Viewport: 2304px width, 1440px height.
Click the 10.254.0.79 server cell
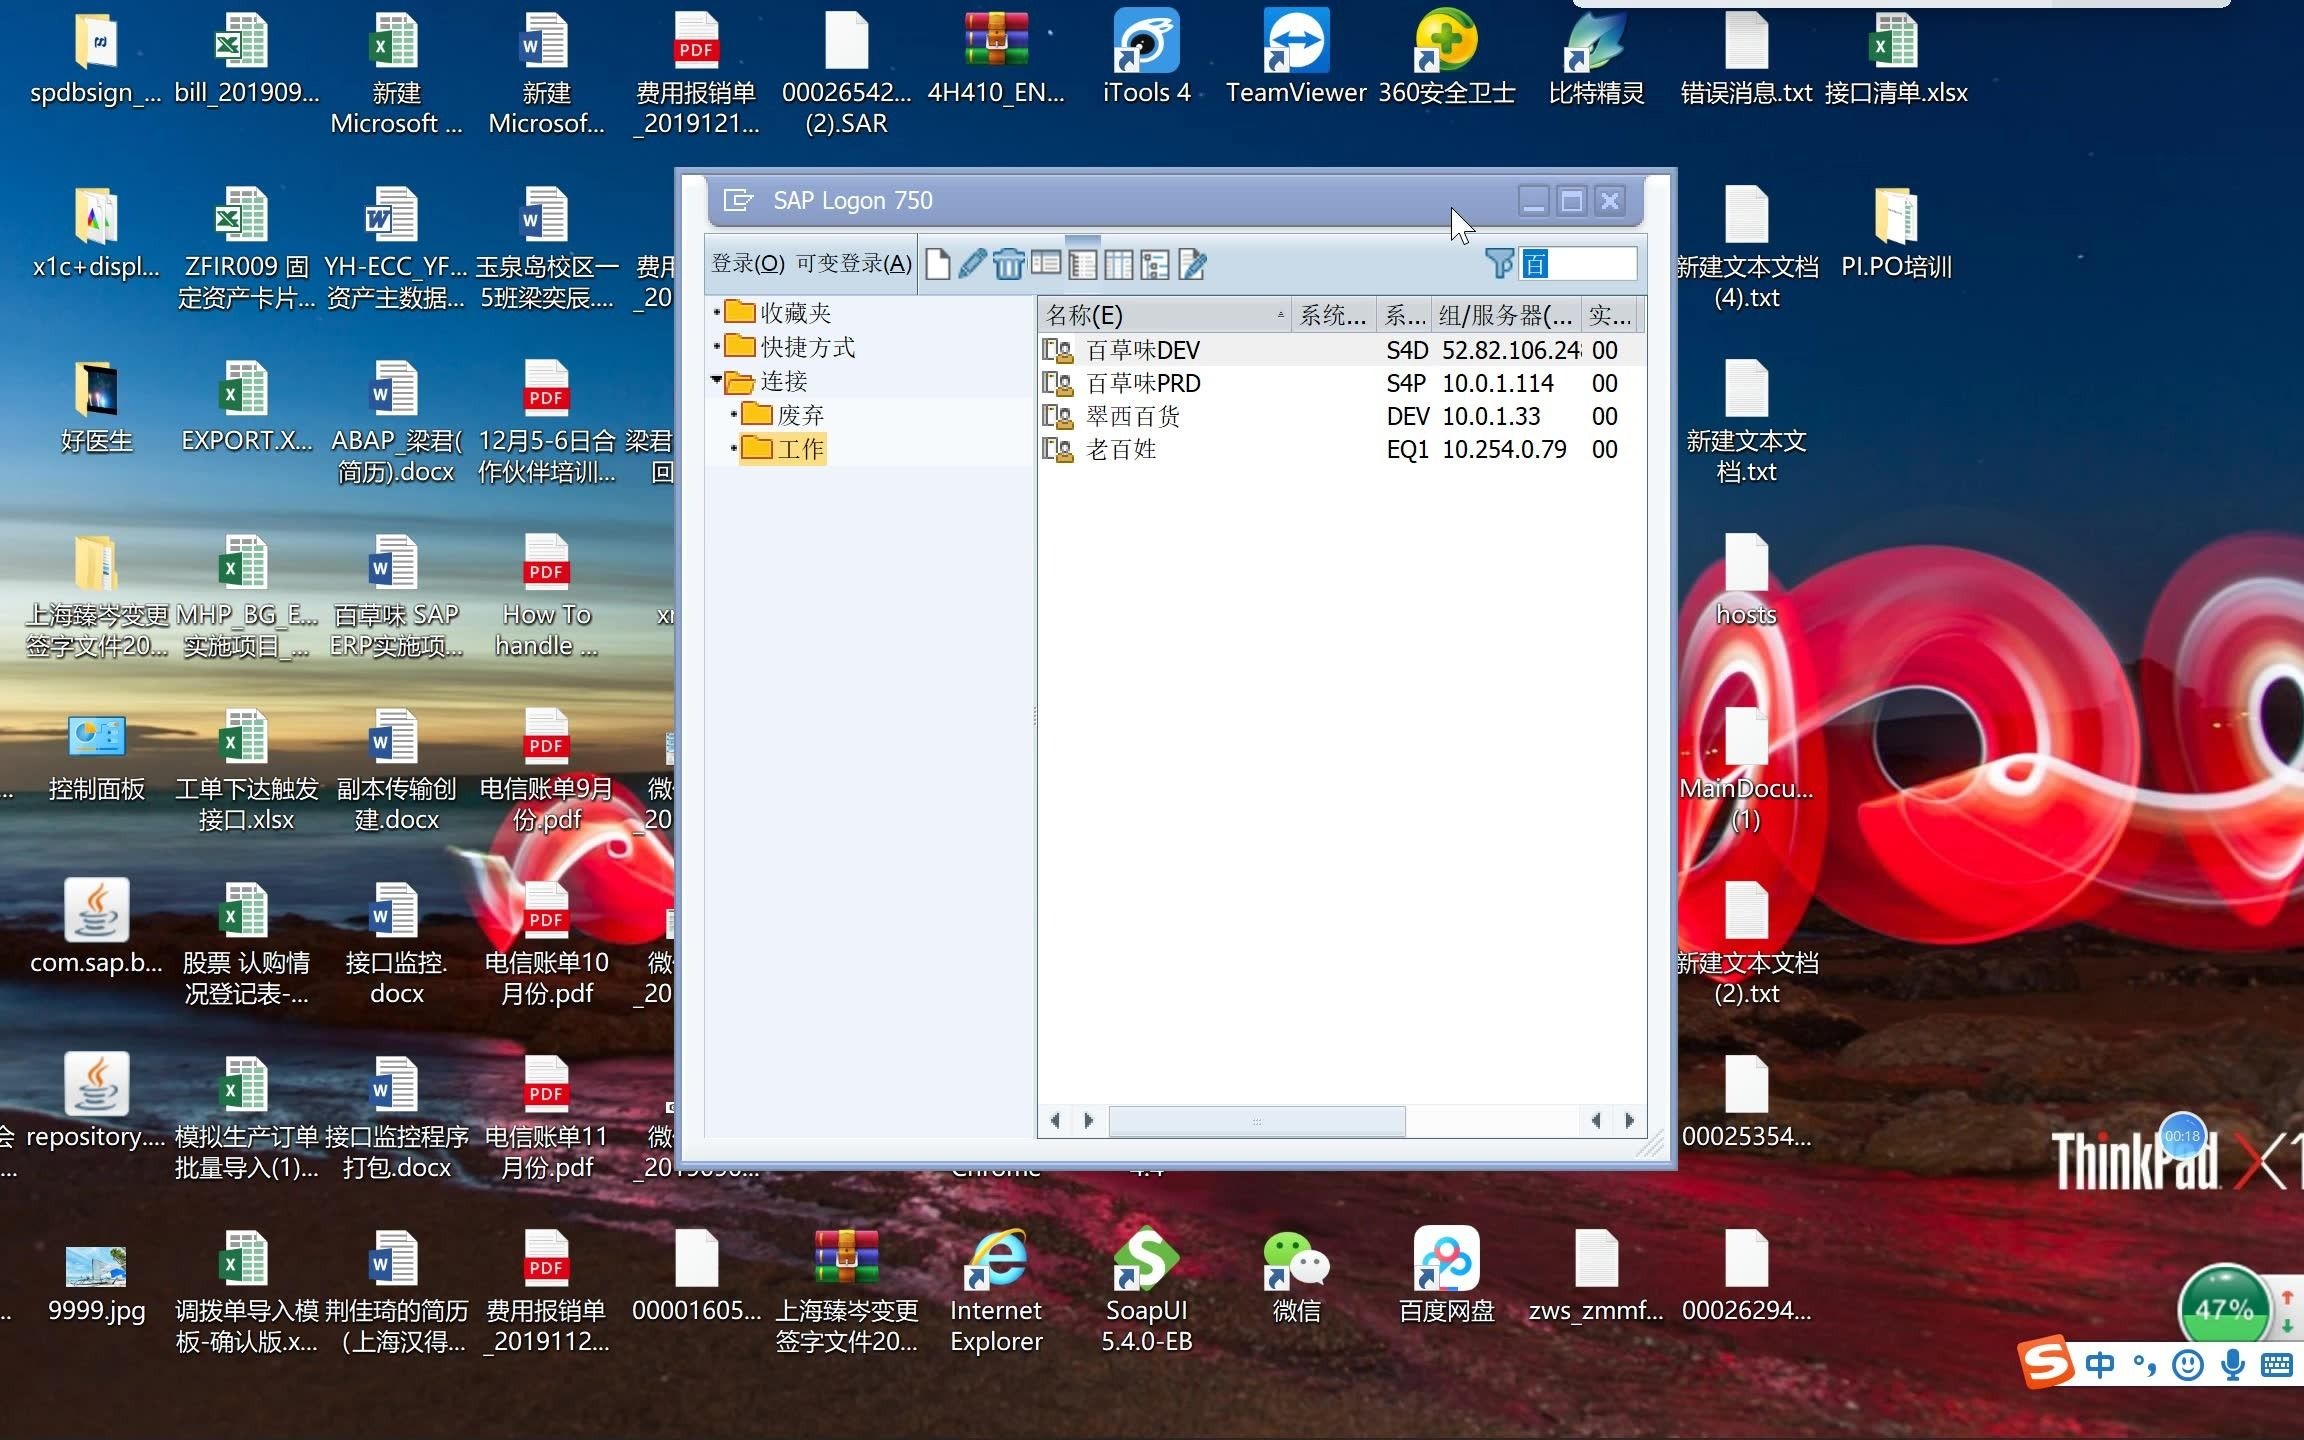(1504, 449)
